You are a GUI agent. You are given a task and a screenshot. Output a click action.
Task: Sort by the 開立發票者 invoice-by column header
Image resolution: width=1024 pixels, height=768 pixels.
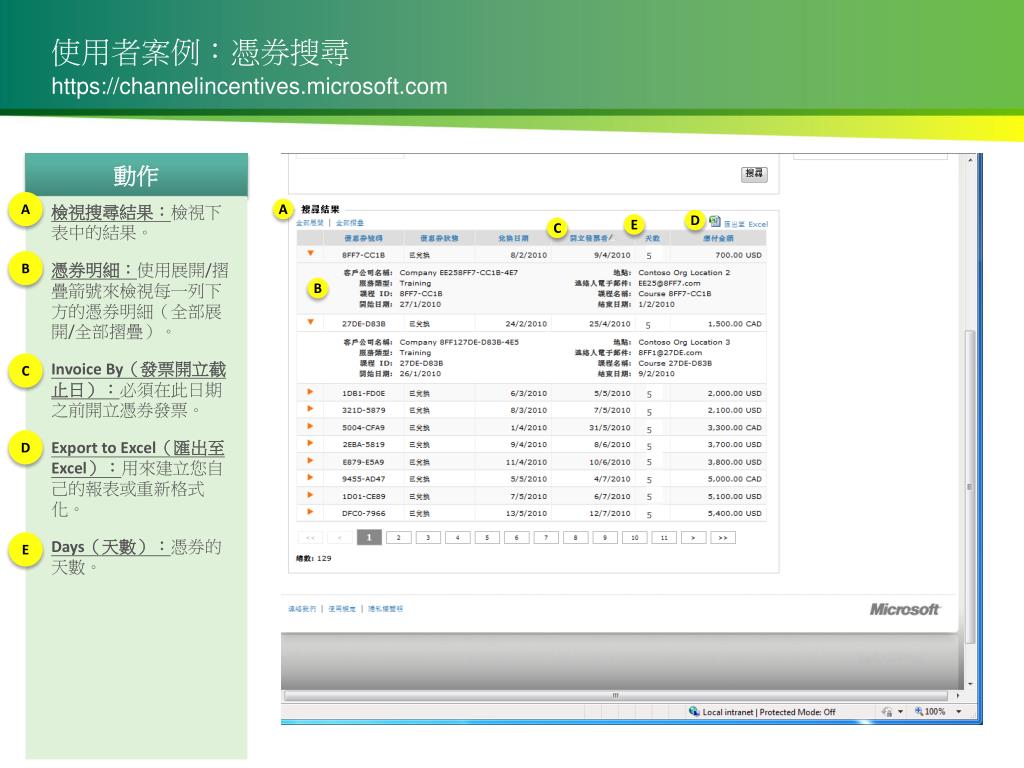pos(591,238)
